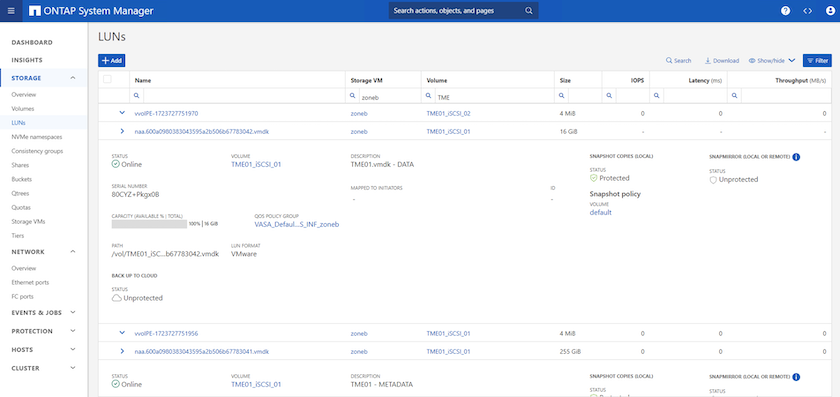Image resolution: width=840 pixels, height=397 pixels.
Task: Expand the HOSTS sidebar section
Action: click(x=73, y=349)
